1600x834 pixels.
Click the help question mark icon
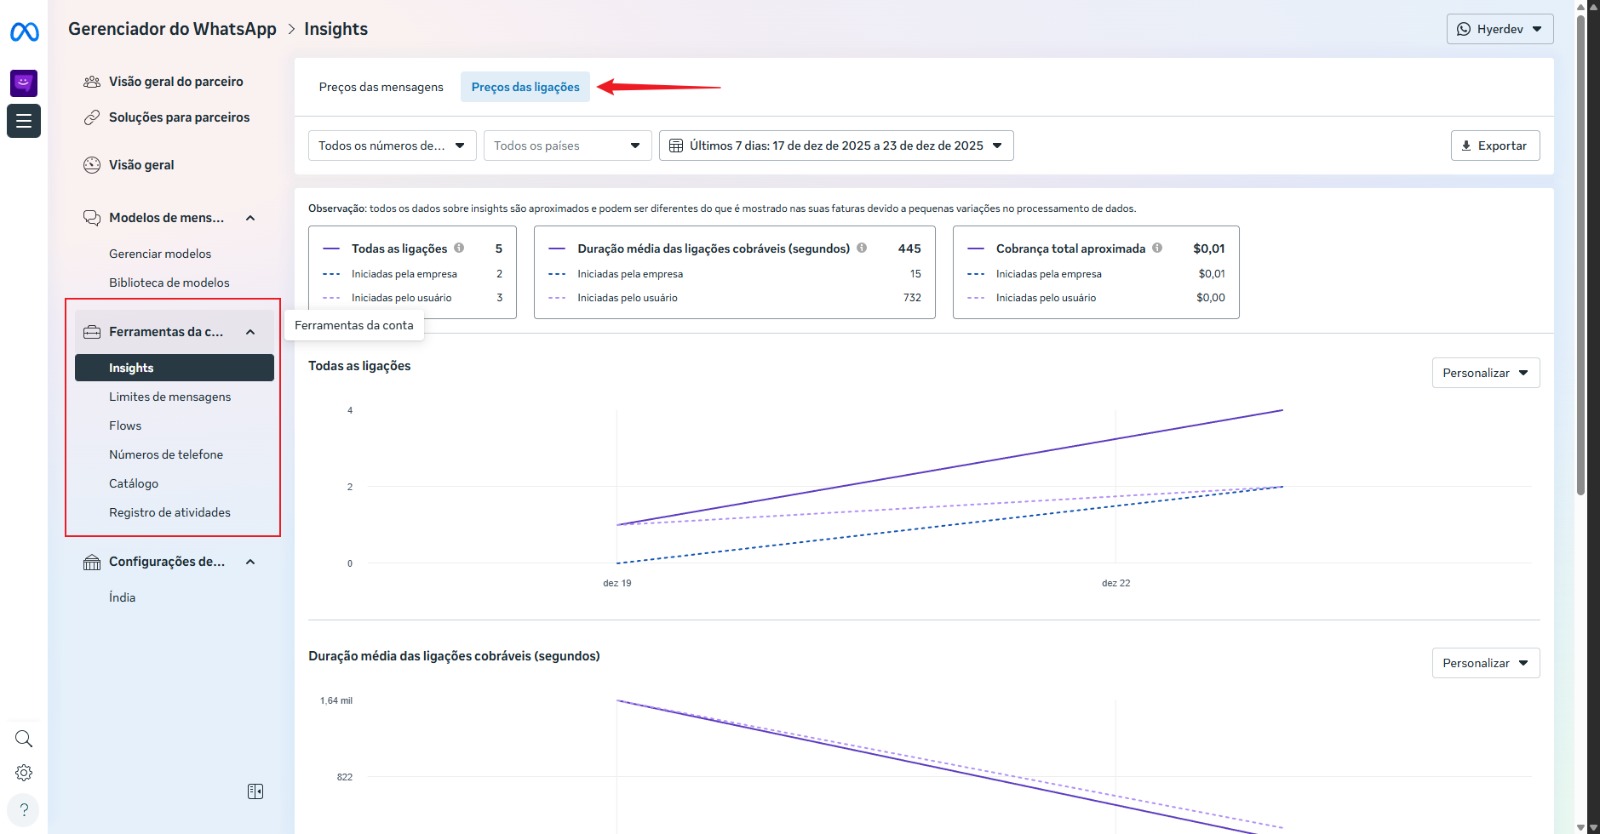tap(24, 810)
